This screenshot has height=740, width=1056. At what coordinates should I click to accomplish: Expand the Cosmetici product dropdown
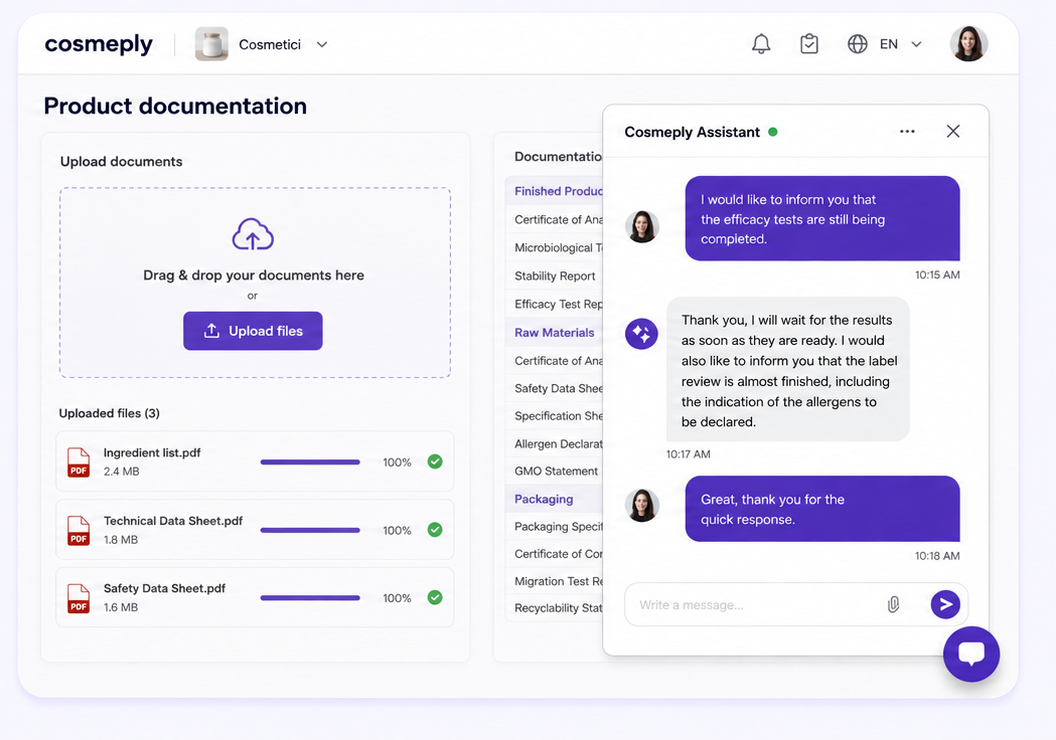322,44
